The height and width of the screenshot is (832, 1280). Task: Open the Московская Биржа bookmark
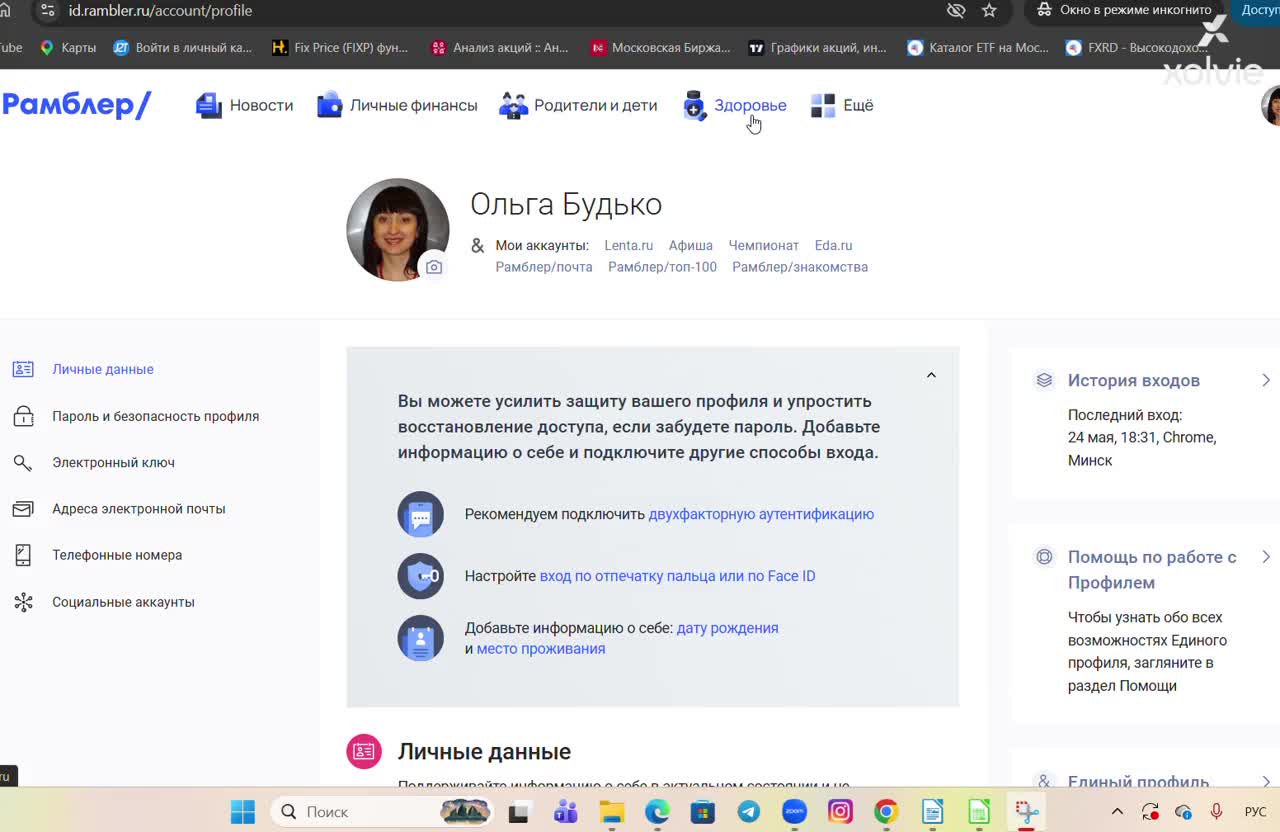(x=660, y=47)
